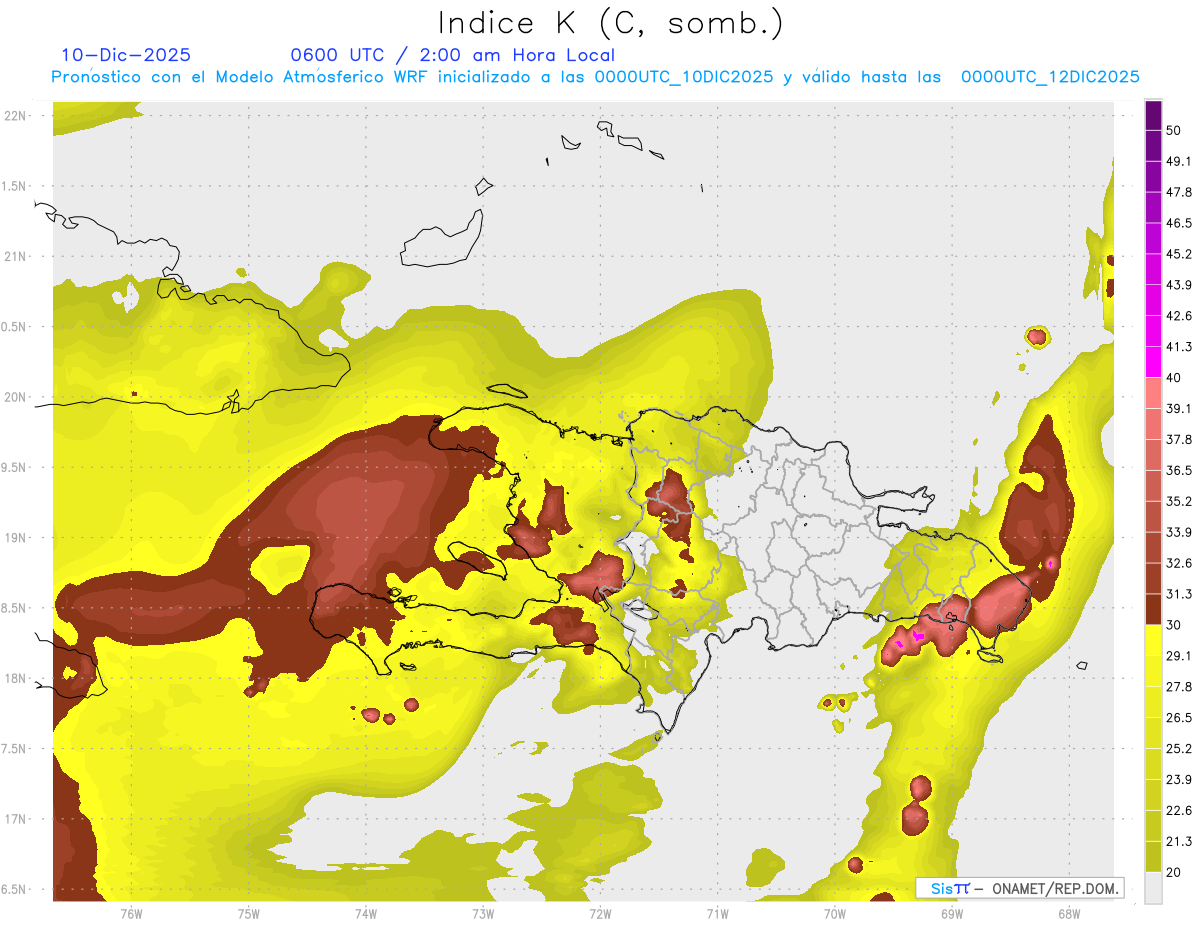Click the colorbar value "50"

[x=1175, y=131]
